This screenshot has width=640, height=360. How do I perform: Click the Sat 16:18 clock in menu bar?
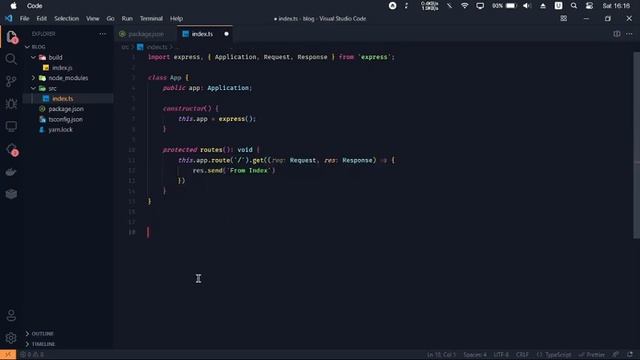pos(616,6)
